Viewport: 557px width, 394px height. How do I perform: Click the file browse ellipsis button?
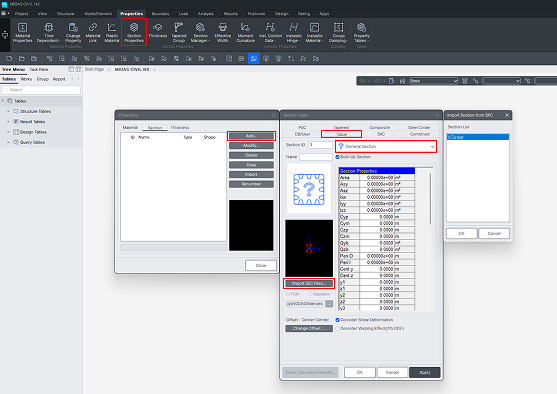tap(329, 304)
